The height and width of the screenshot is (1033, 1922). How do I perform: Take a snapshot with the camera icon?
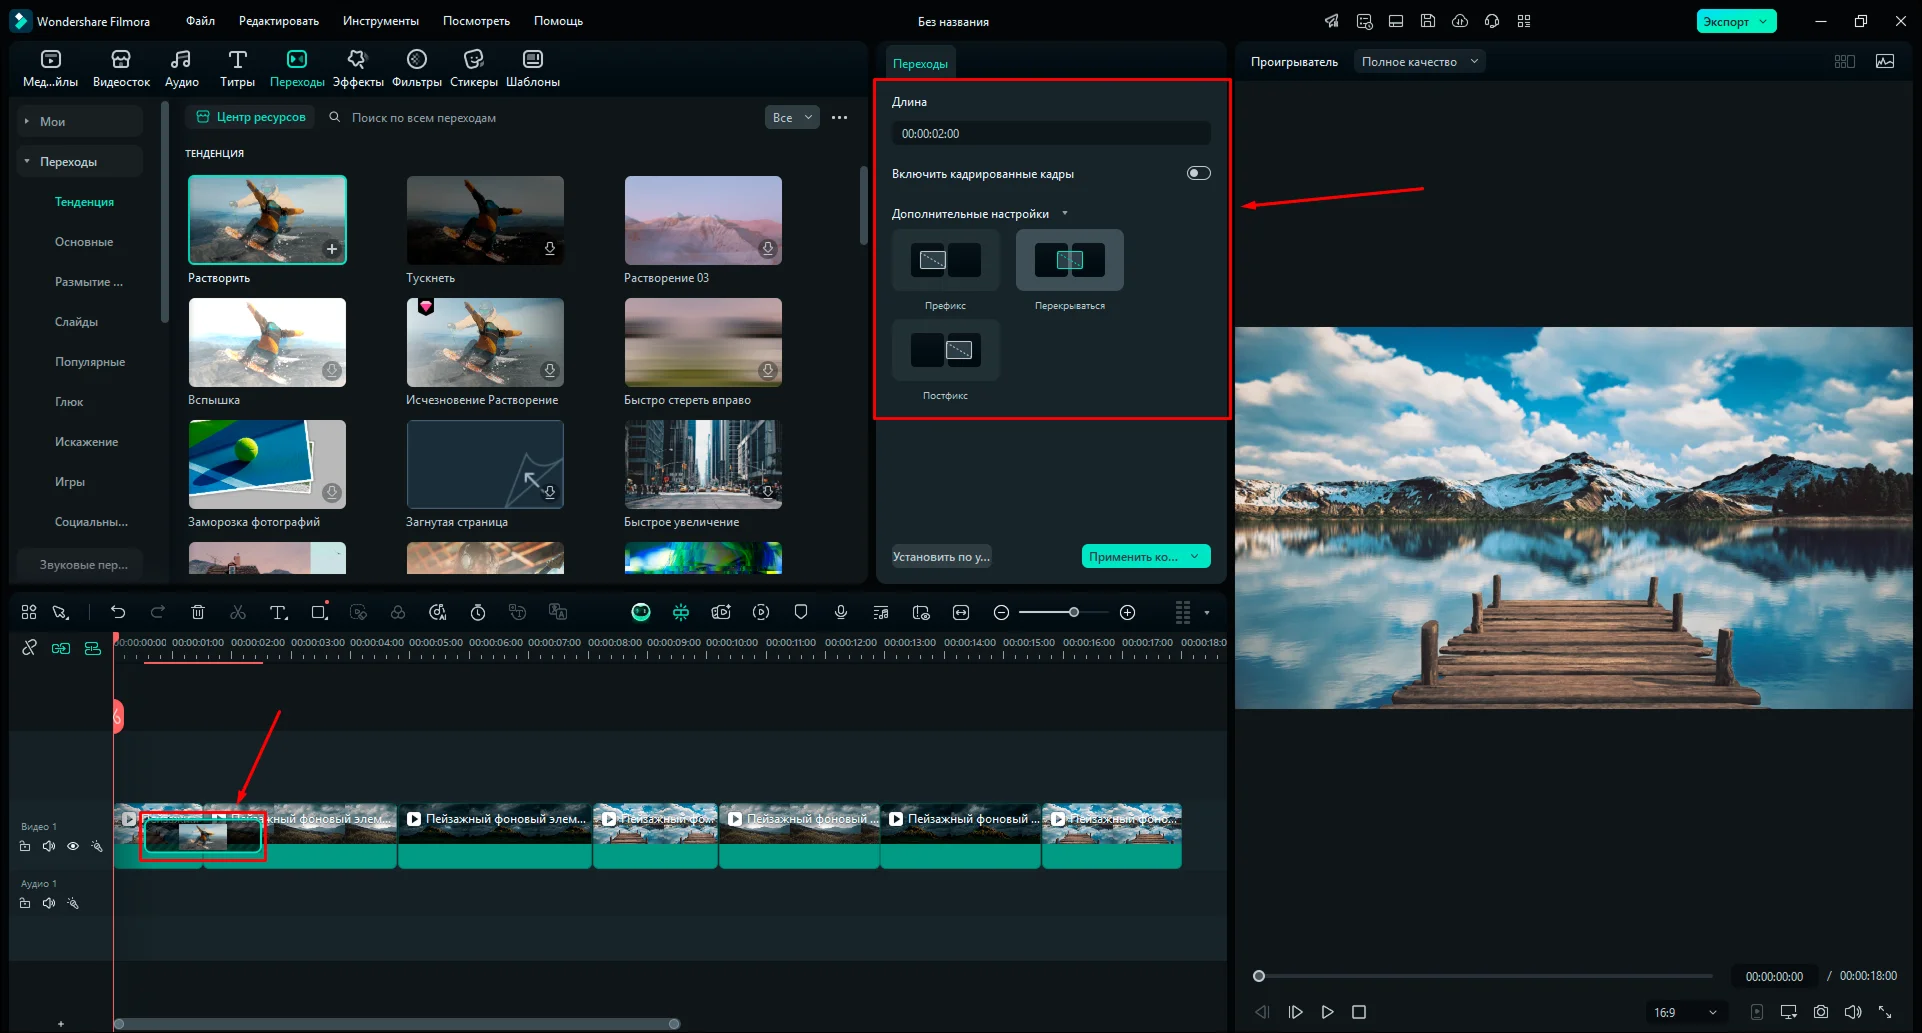coord(1820,1012)
